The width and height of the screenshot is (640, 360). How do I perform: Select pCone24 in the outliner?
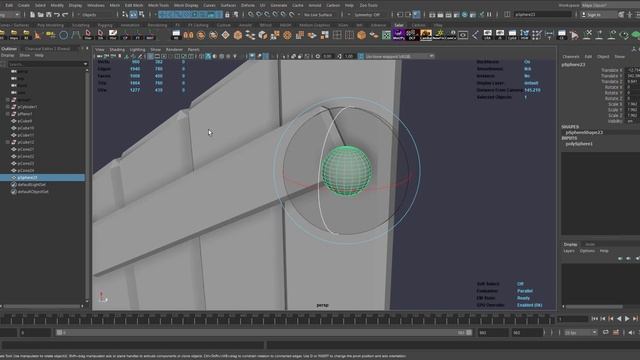pyautogui.click(x=26, y=171)
